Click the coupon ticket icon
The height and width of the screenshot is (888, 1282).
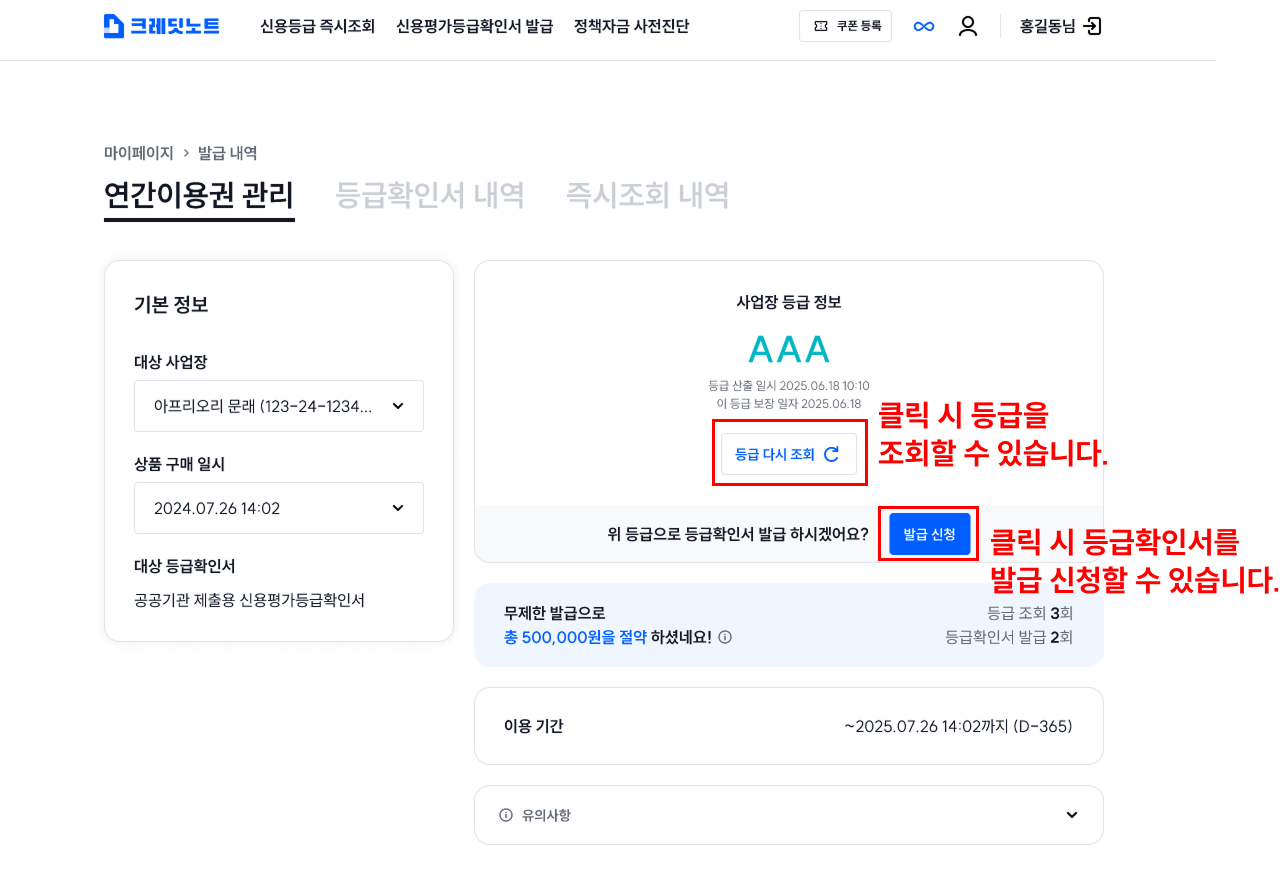(821, 26)
